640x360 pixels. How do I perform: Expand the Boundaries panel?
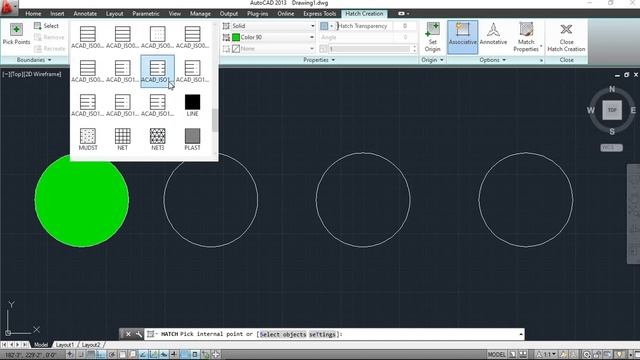34,60
